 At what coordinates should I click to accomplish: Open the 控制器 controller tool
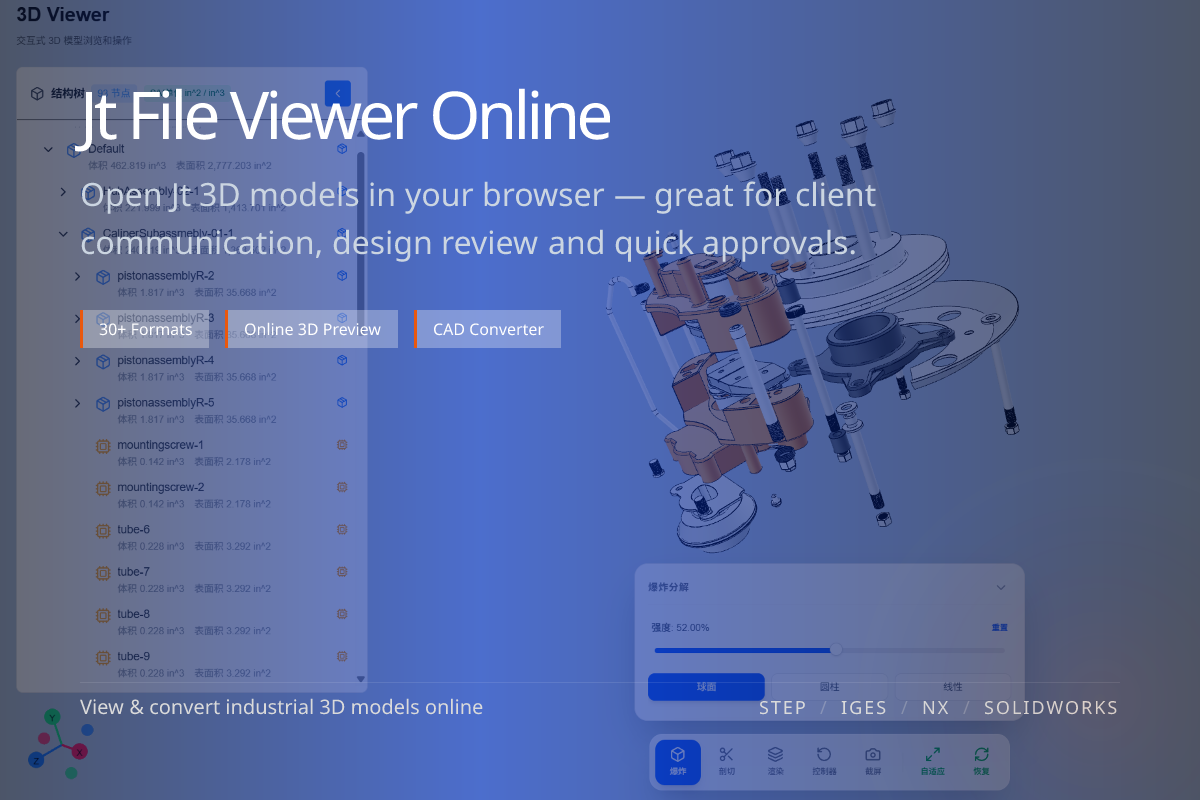click(x=824, y=761)
